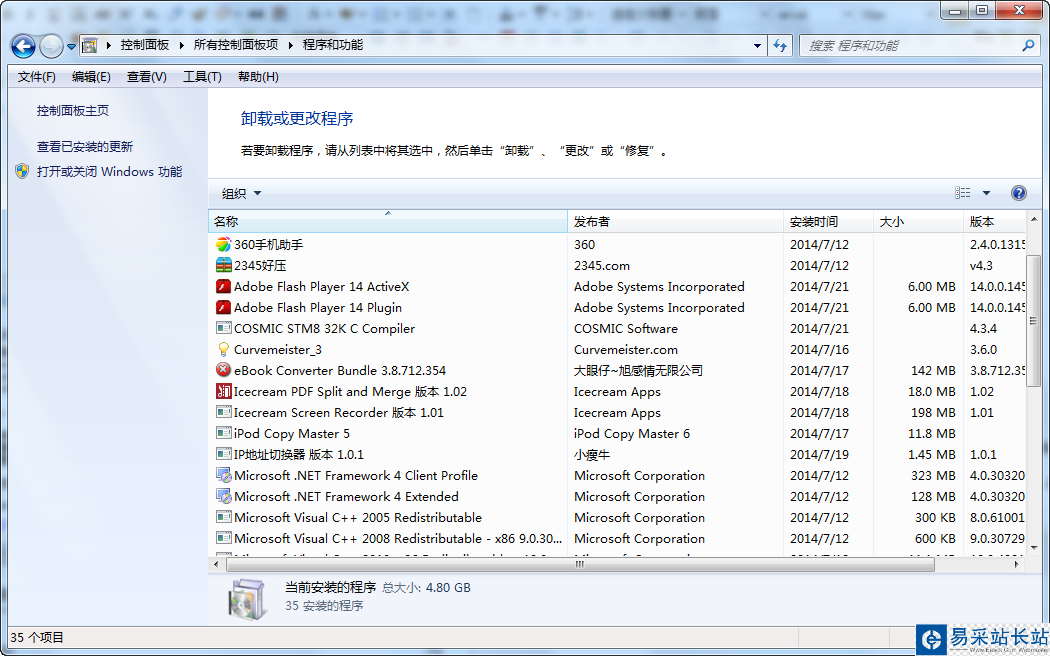Select the 198 MB size cell
Viewport: 1050px width, 656px height.
[x=933, y=413]
